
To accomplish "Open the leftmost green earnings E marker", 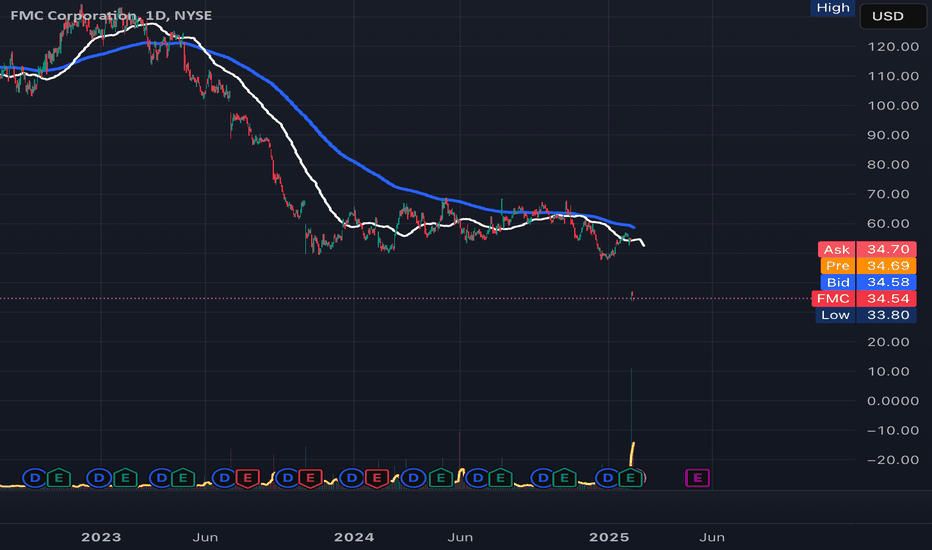I will click(59, 477).
